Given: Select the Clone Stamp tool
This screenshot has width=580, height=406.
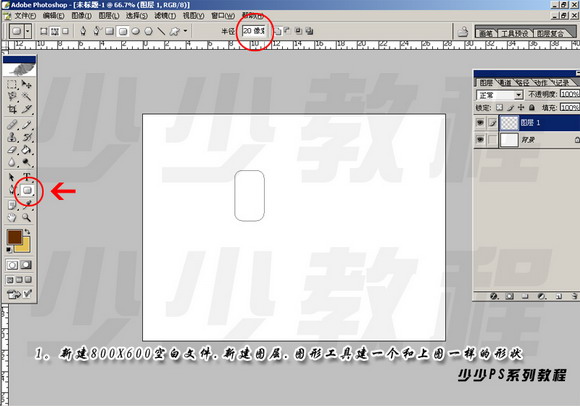Looking at the screenshot, I should (12, 137).
